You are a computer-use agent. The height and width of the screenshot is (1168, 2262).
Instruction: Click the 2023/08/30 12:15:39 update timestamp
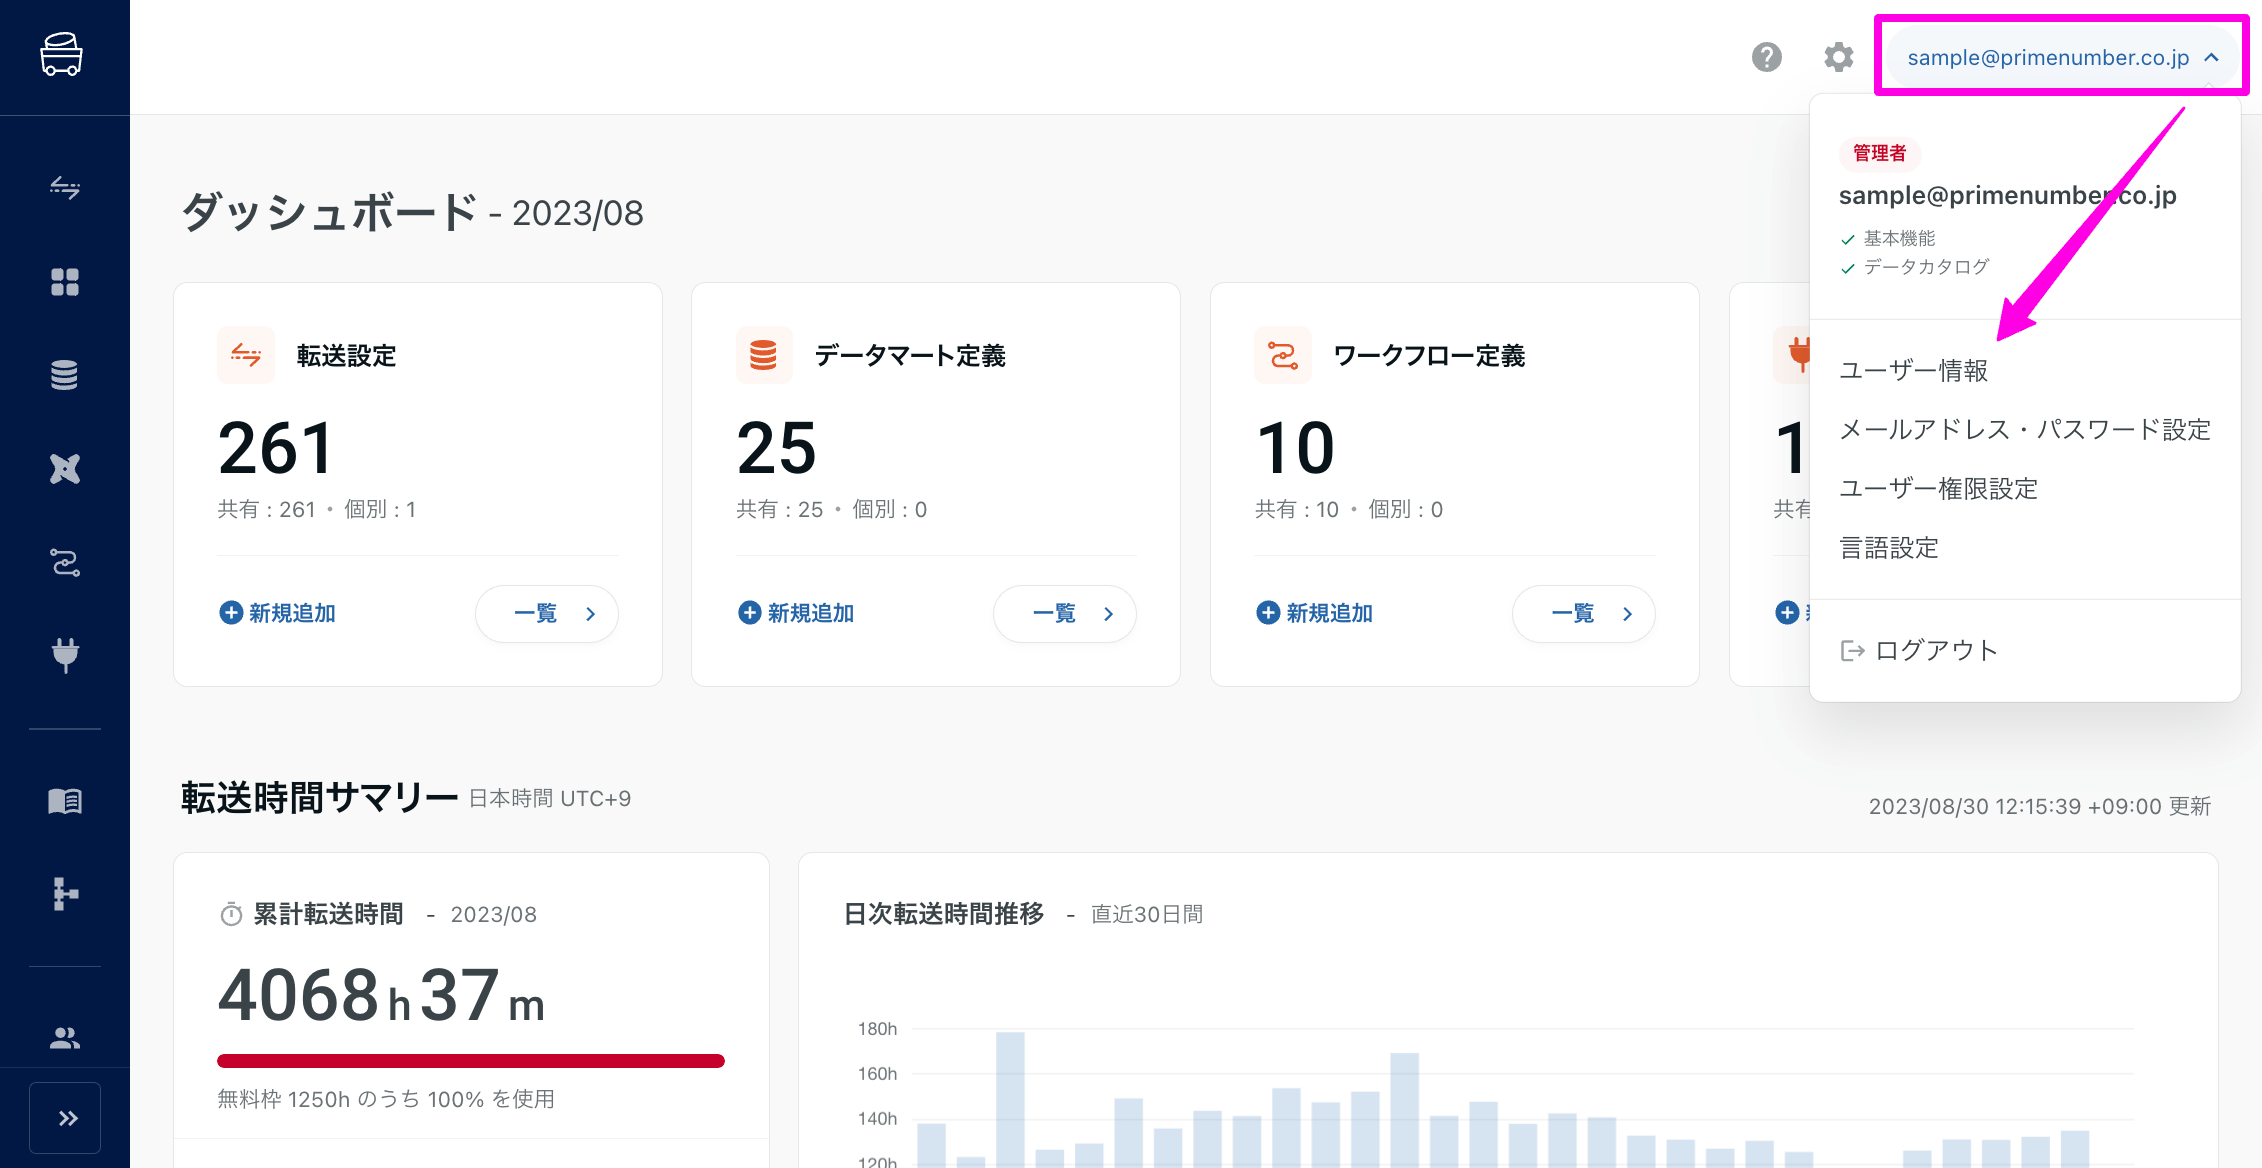click(2039, 806)
